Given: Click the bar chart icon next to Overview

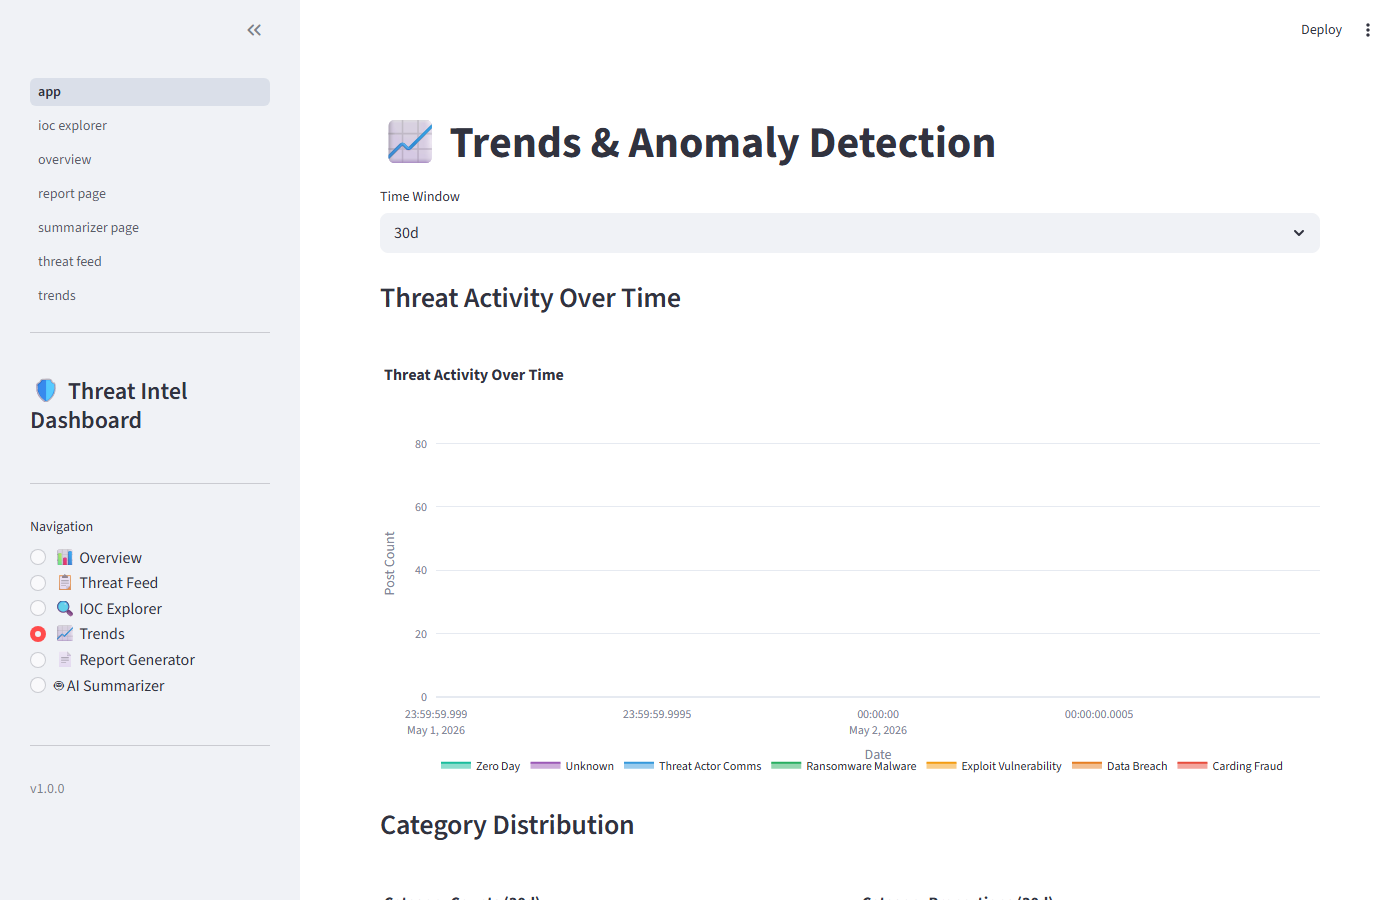Looking at the screenshot, I should click(x=65, y=557).
